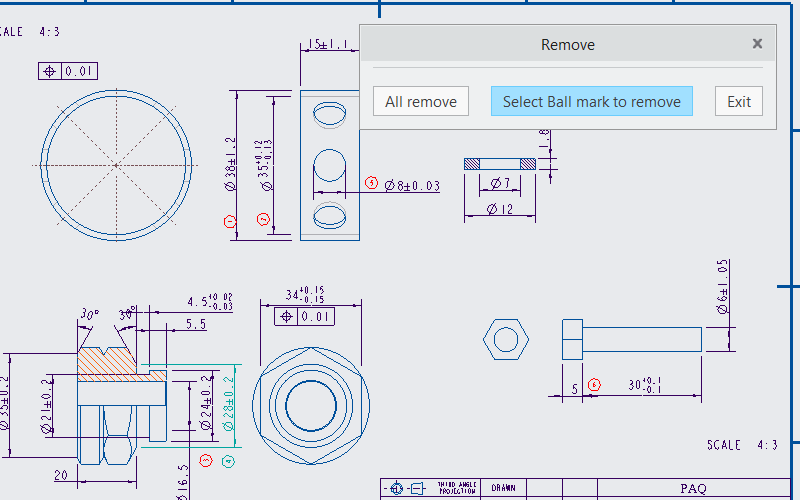
Task: Select green ball mark below Ø28±0.2 dimension
Action: point(228,461)
